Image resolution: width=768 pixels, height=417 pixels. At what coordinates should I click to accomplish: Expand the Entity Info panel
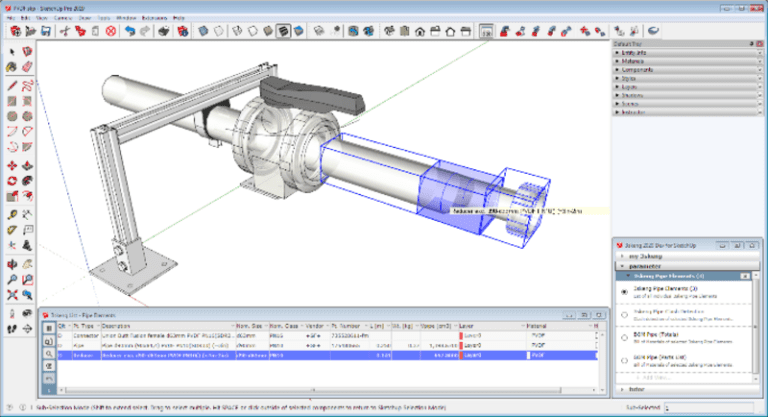tap(688, 52)
